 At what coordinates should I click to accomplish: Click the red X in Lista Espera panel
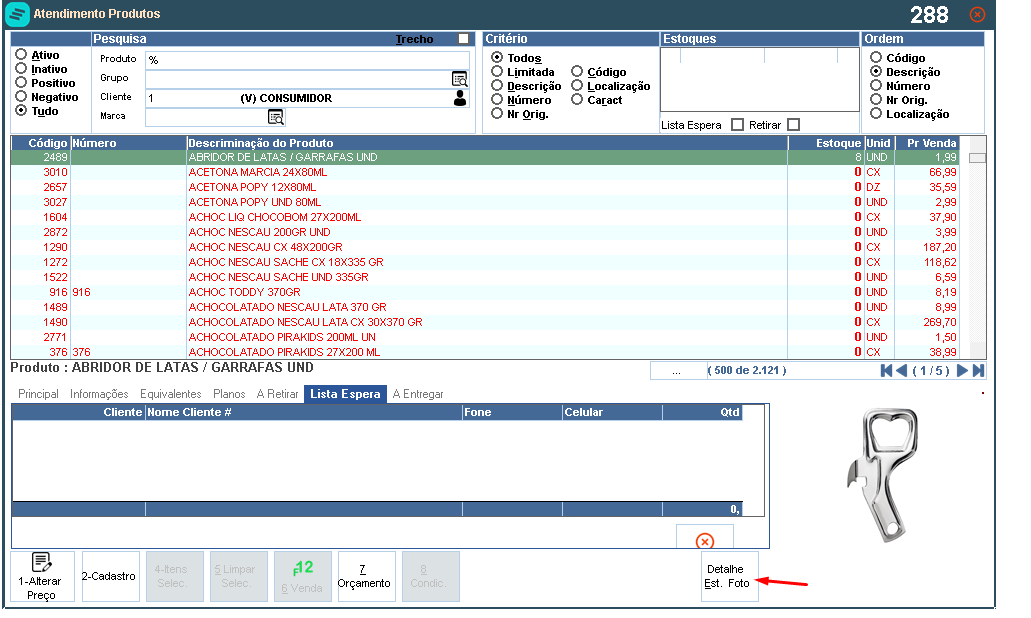(x=705, y=540)
